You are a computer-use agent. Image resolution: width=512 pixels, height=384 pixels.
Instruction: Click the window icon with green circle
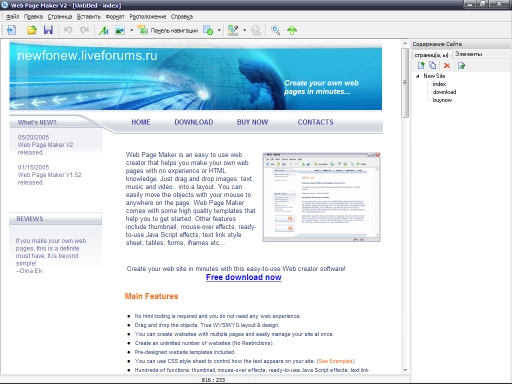click(208, 30)
